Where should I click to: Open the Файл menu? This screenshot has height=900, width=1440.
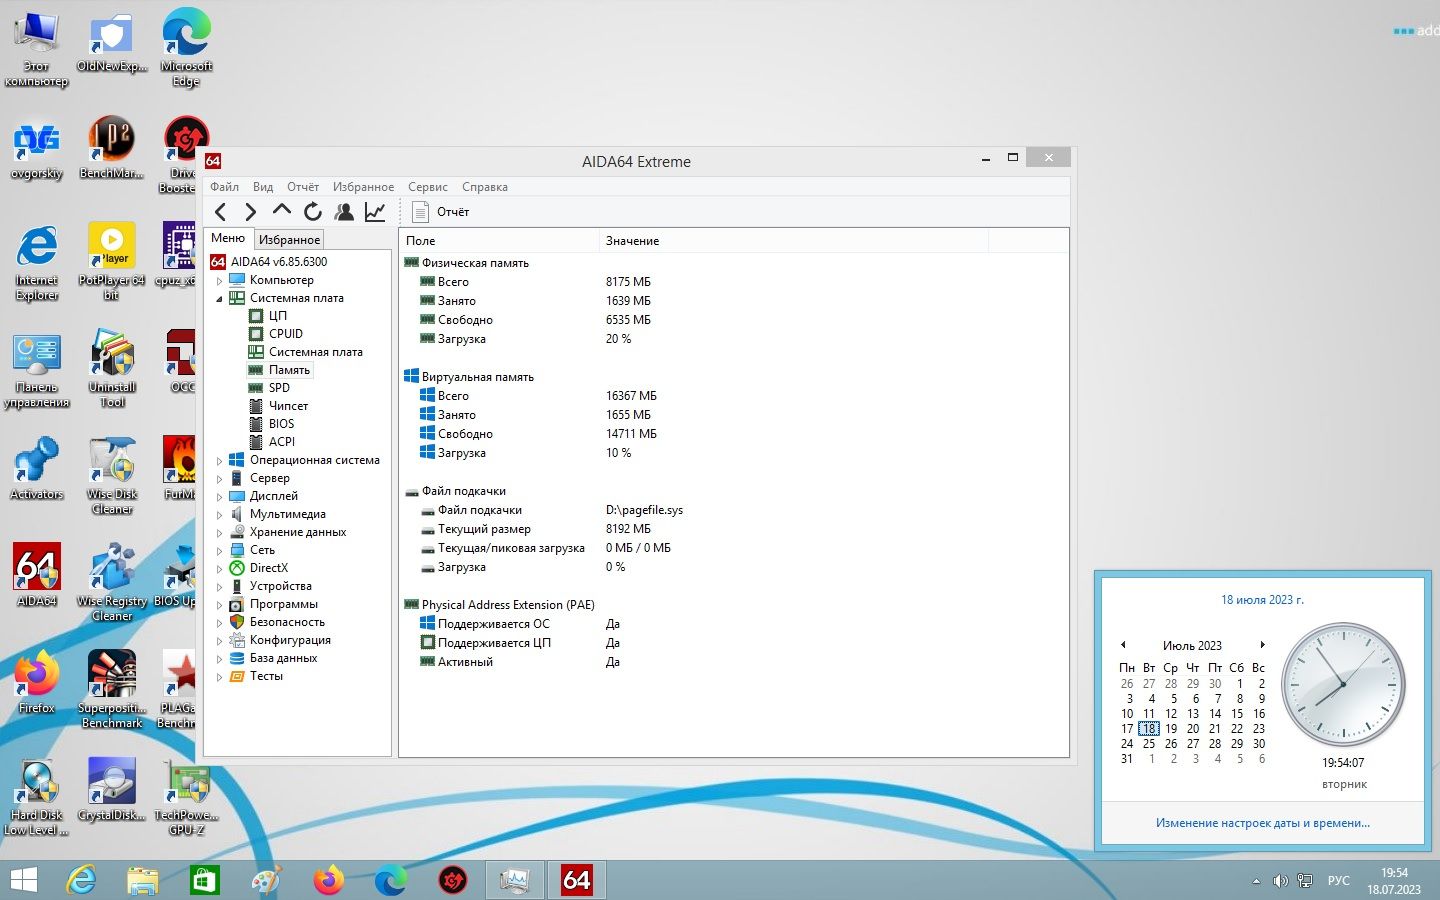pyautogui.click(x=224, y=187)
